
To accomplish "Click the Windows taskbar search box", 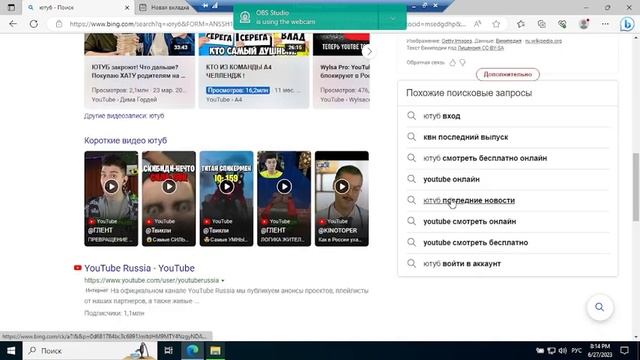I will (x=90, y=351).
